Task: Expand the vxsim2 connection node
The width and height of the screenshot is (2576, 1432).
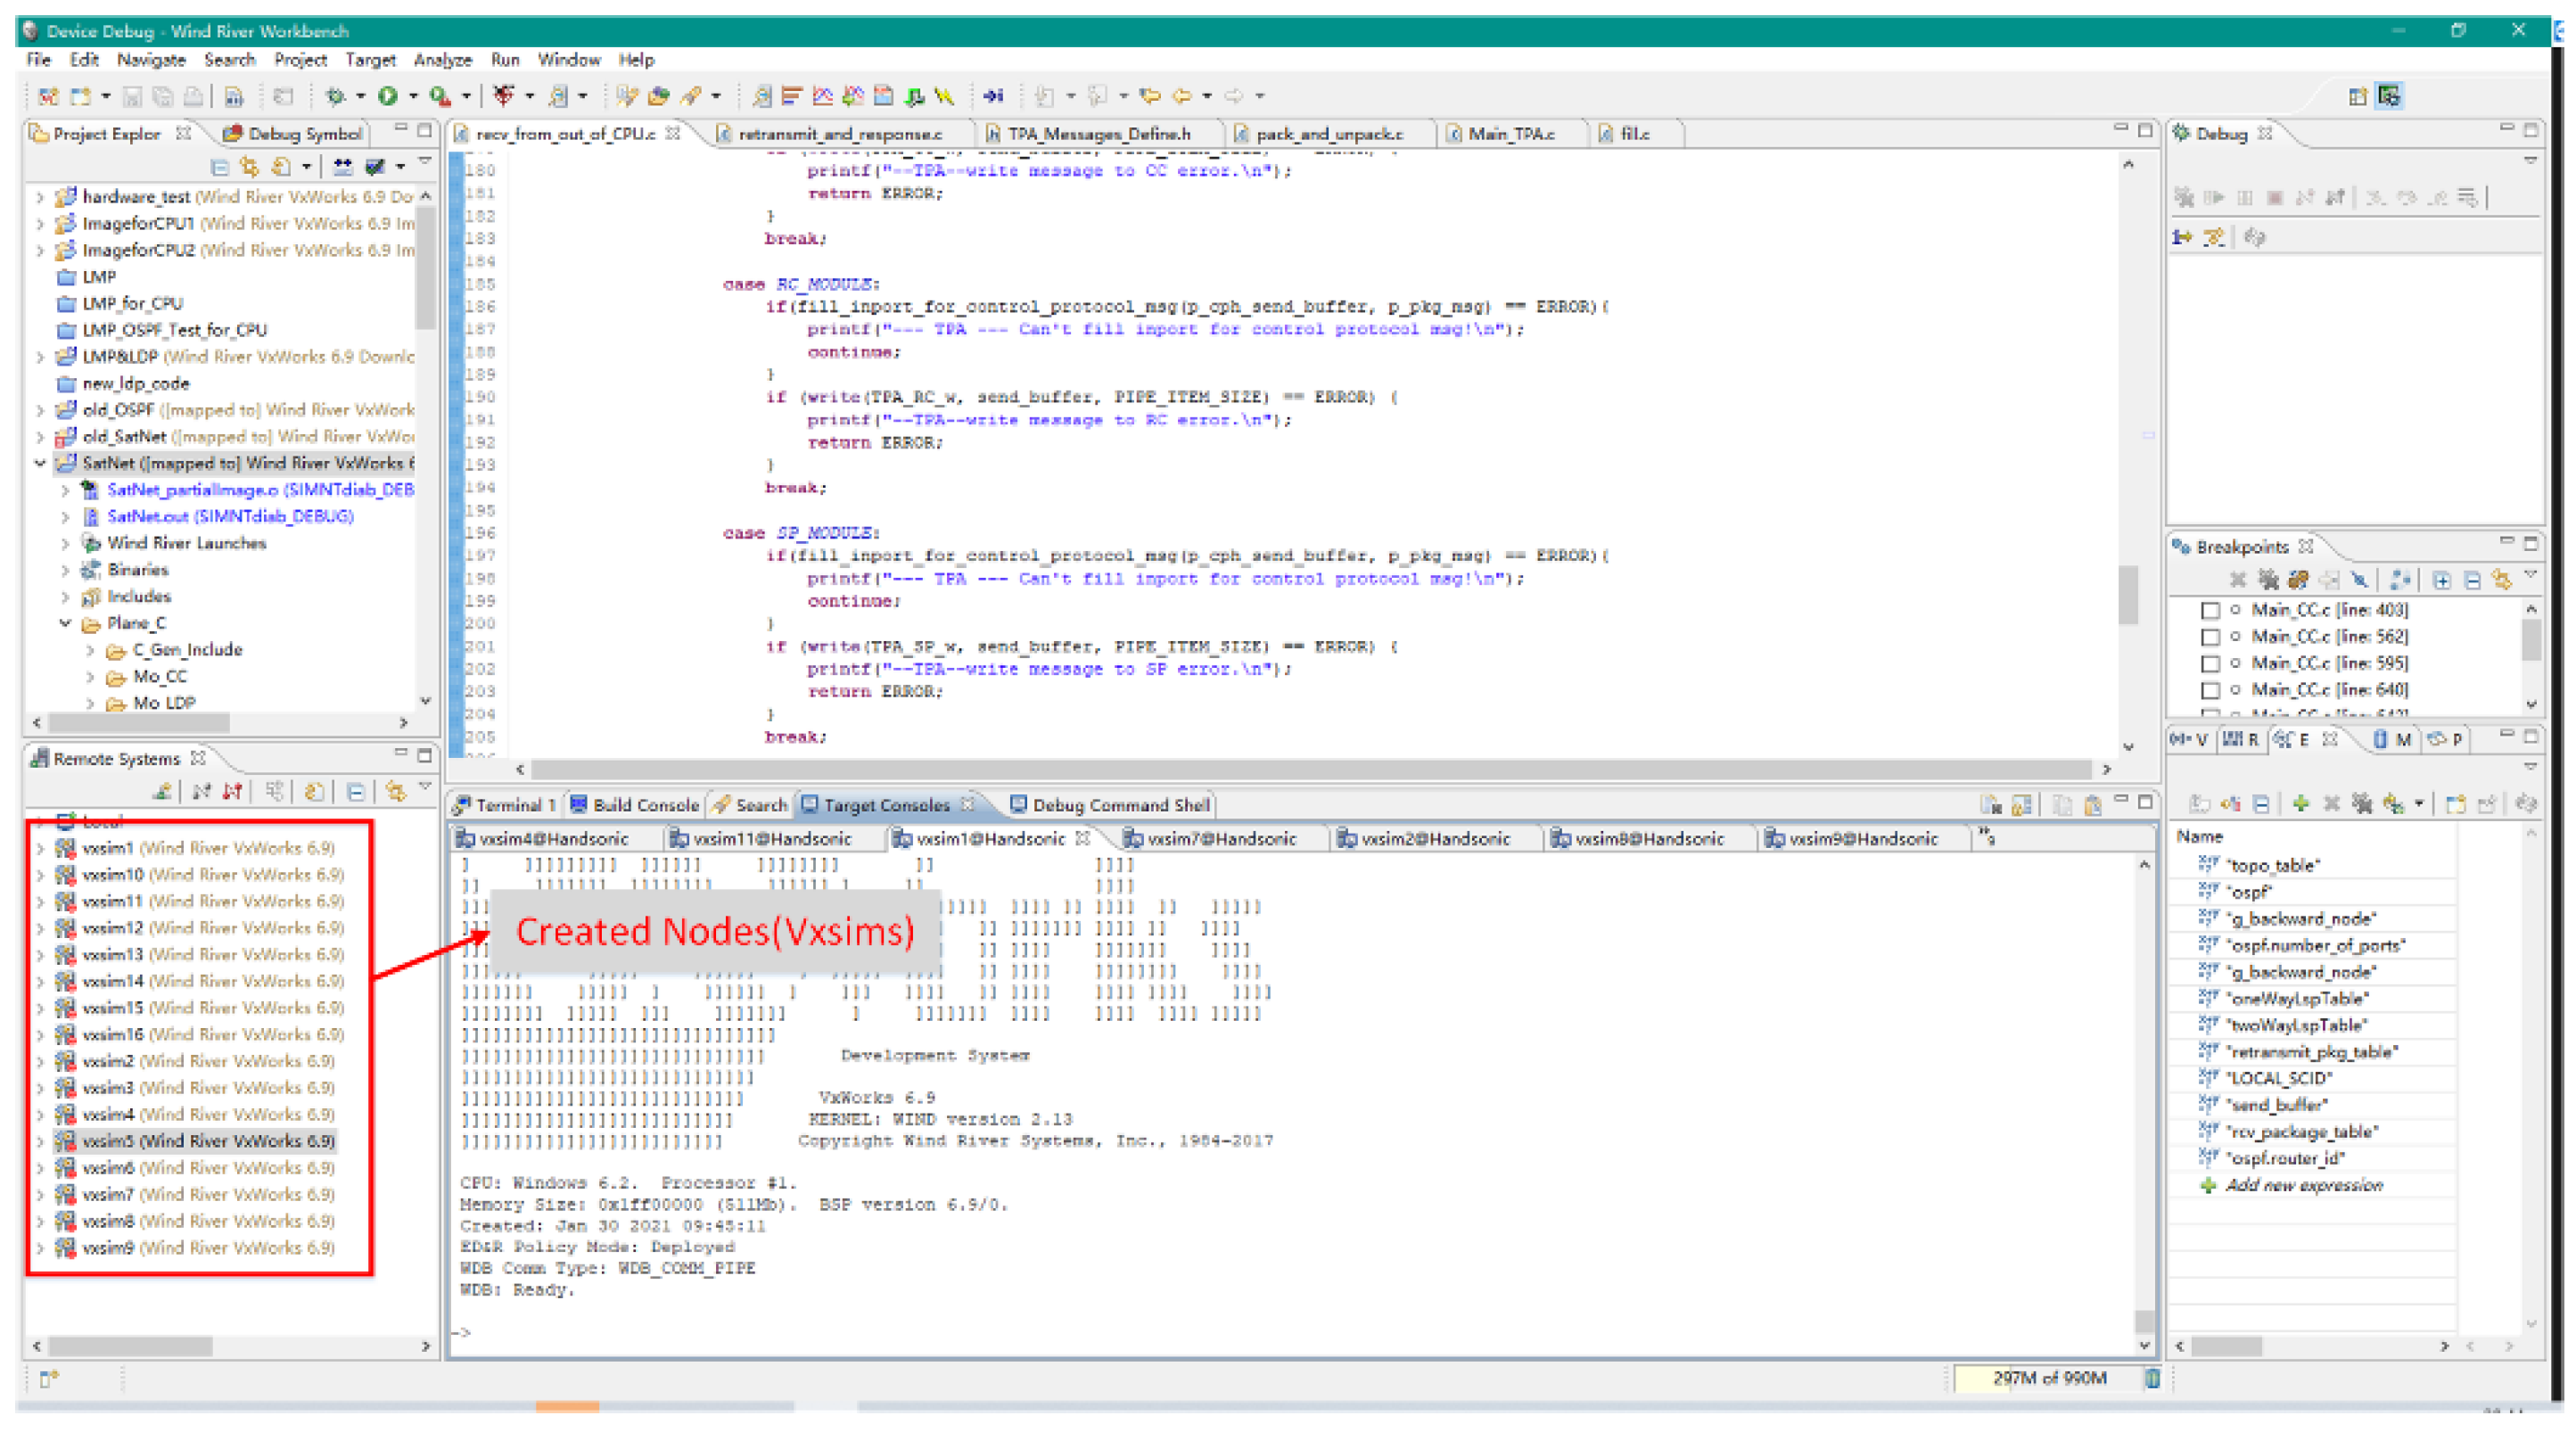Action: (x=40, y=1061)
